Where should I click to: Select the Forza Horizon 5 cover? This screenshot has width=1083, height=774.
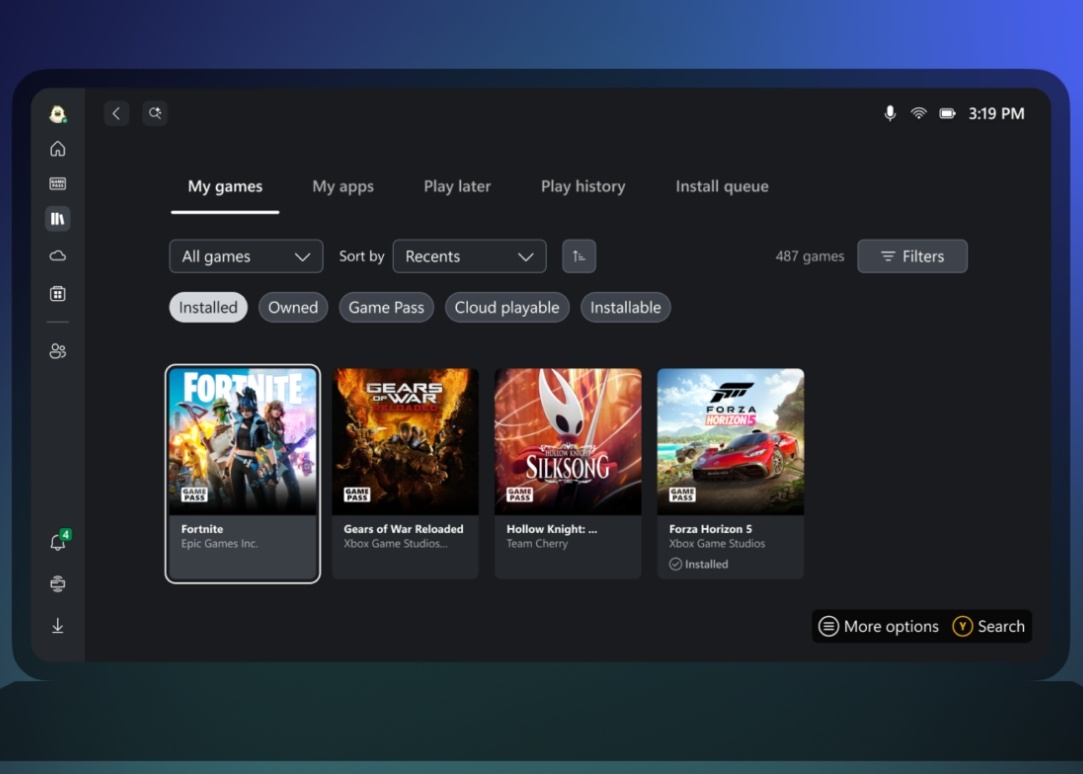point(731,441)
